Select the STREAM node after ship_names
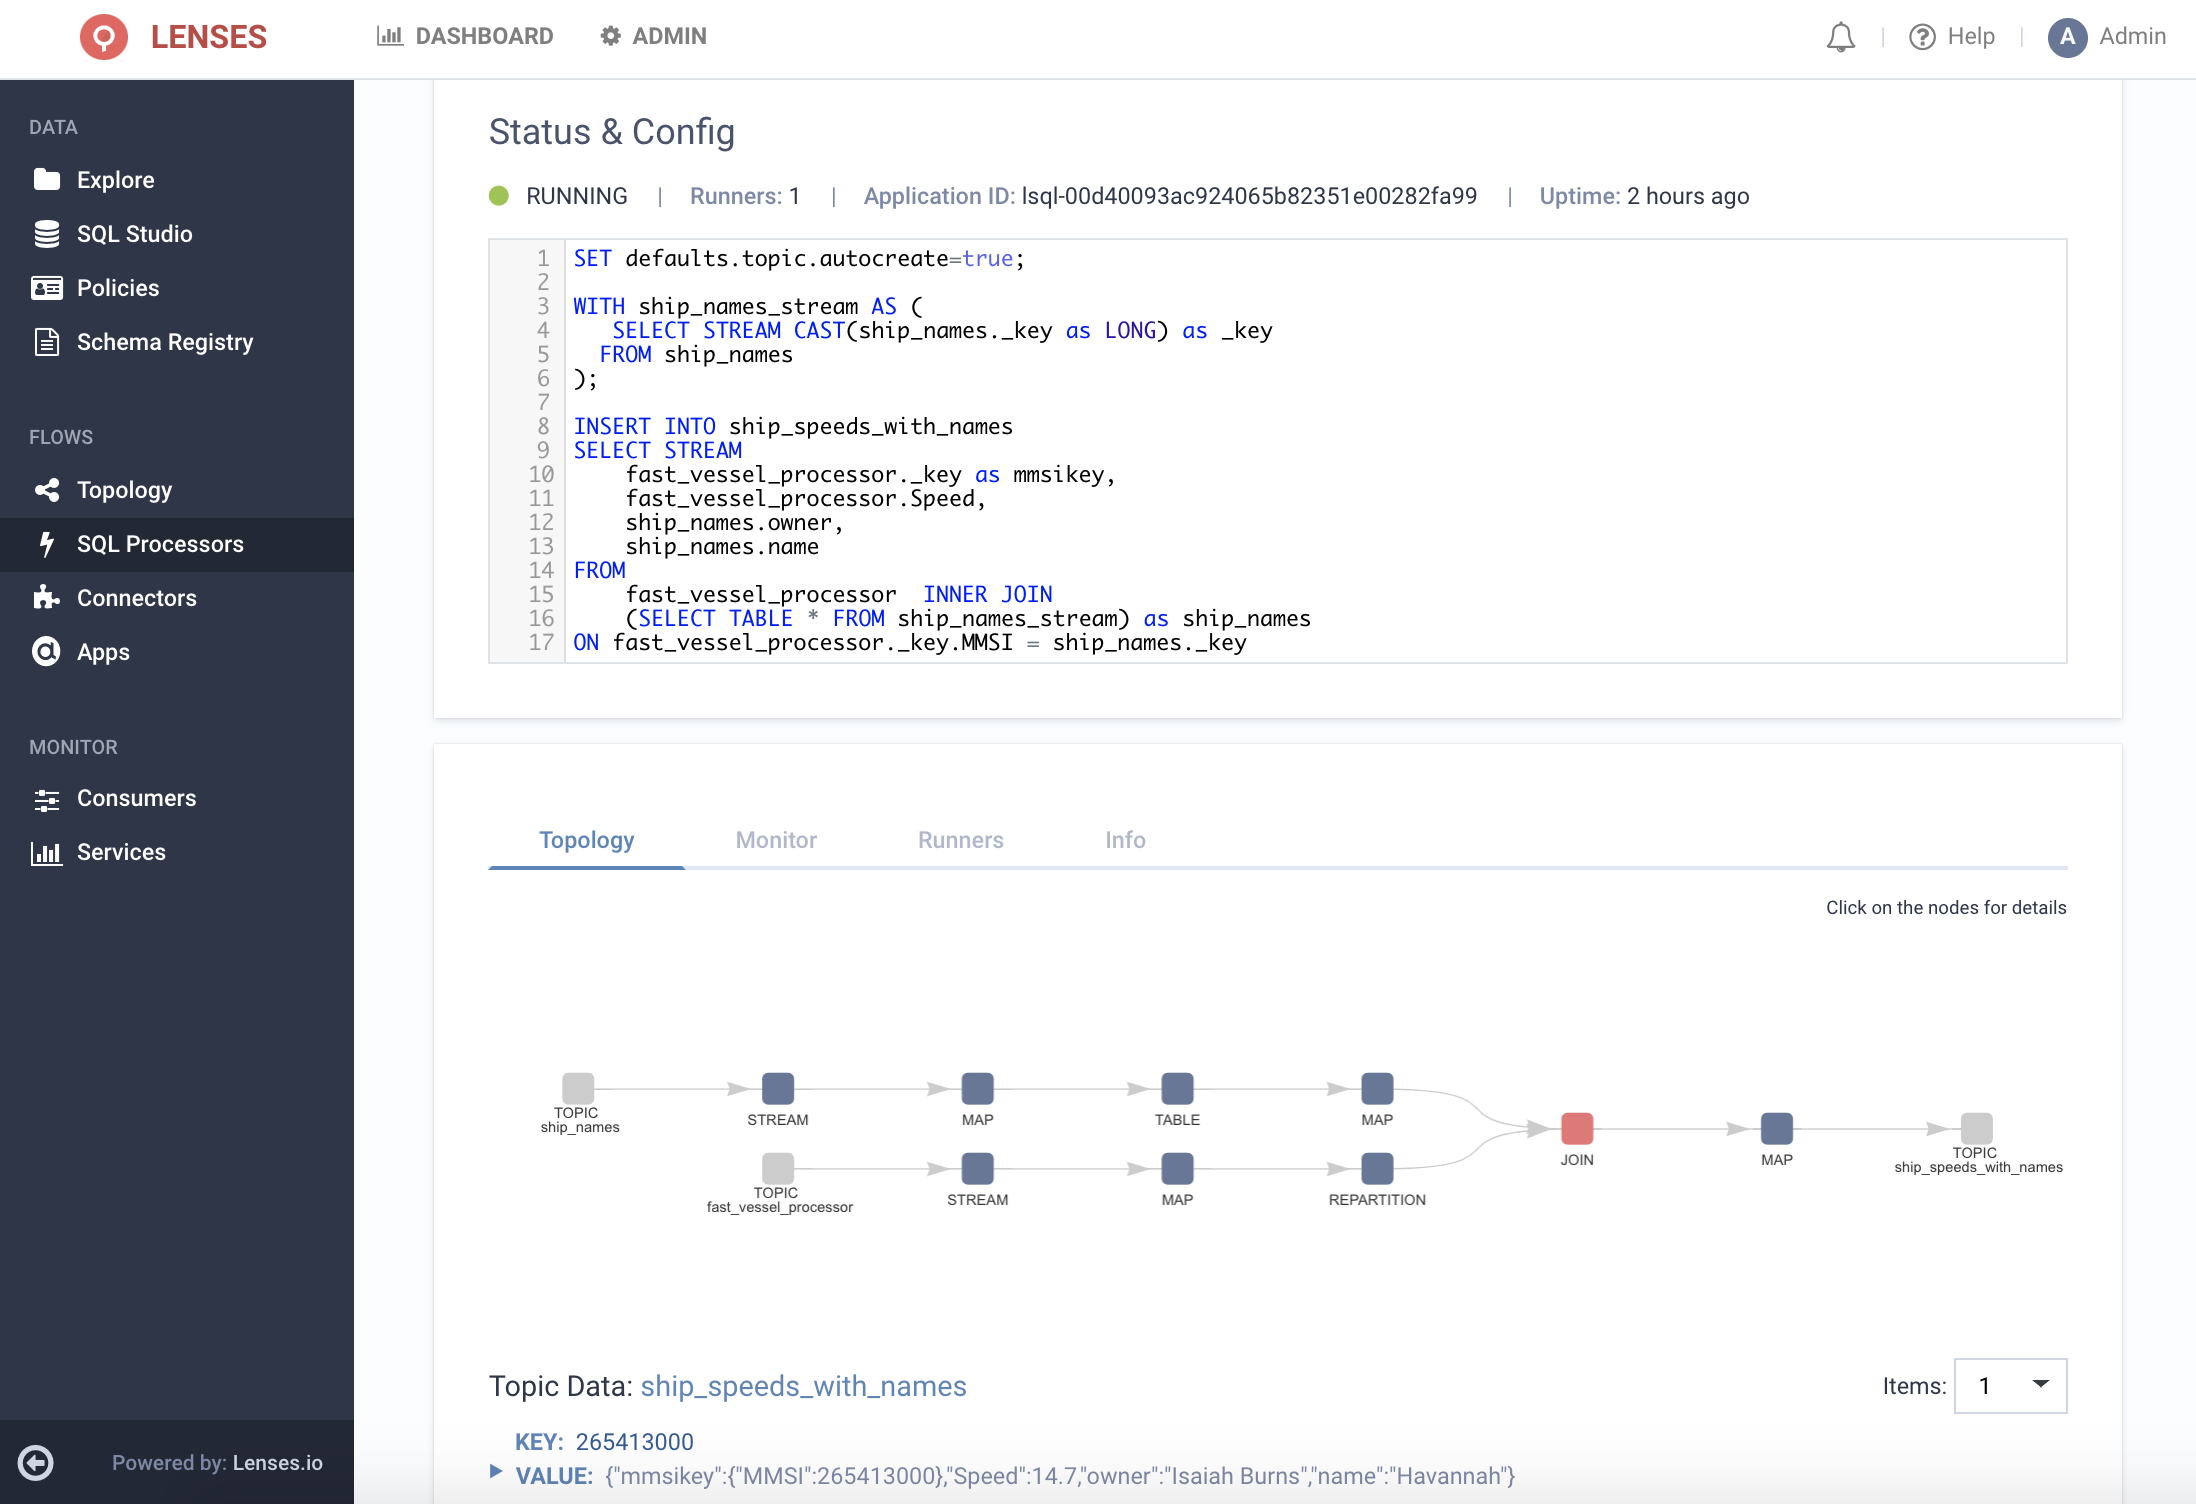Image resolution: width=2196 pixels, height=1504 pixels. click(778, 1088)
